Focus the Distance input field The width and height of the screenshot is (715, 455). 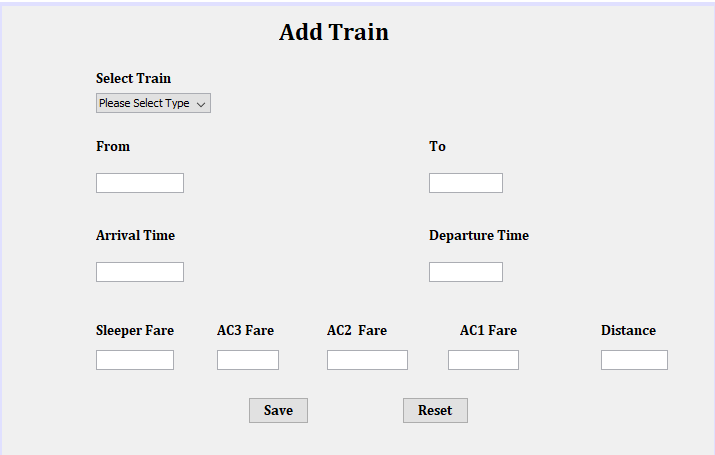[x=634, y=360]
